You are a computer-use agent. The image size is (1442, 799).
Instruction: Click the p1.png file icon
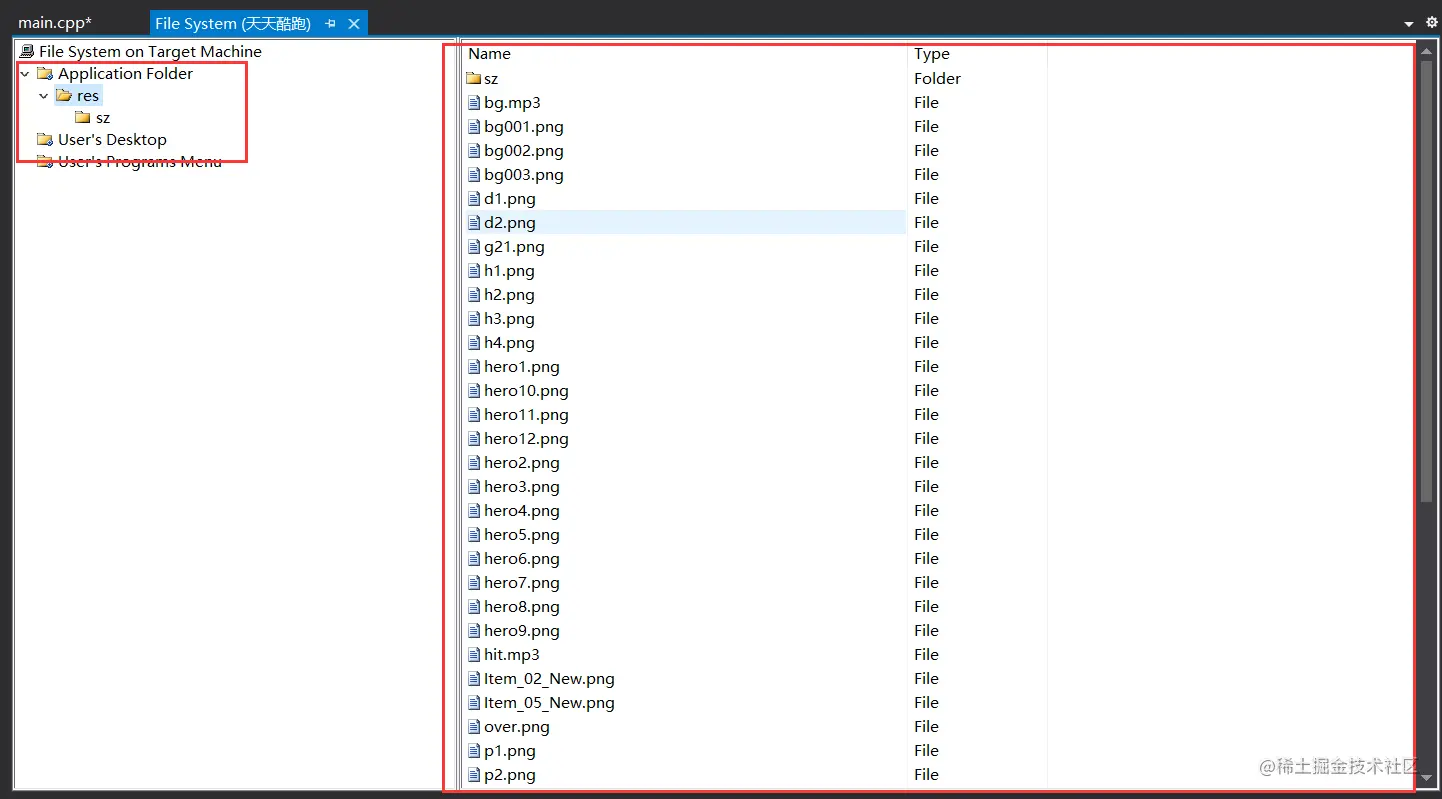coord(475,750)
